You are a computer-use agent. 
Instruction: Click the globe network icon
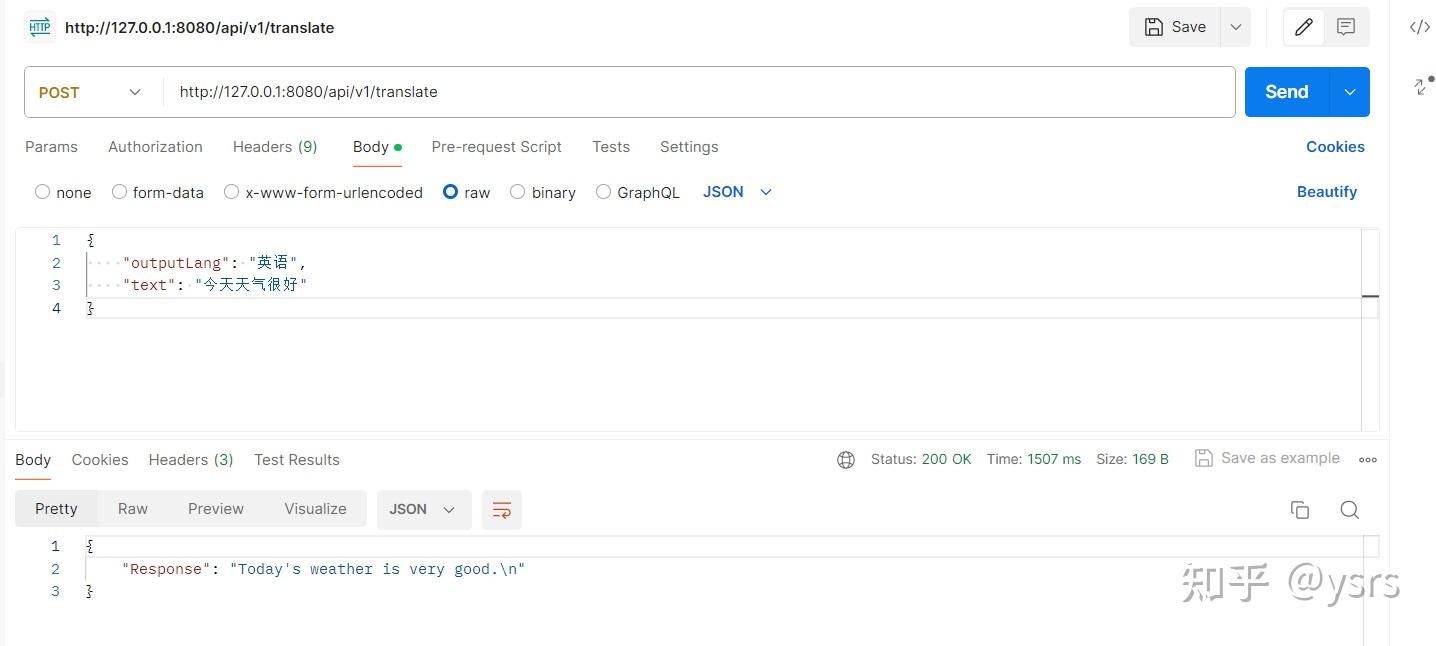[x=846, y=460]
